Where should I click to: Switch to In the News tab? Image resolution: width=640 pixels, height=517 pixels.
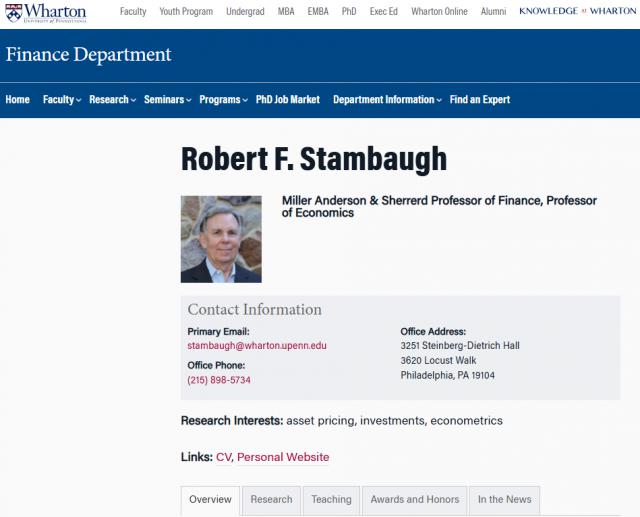click(x=504, y=500)
